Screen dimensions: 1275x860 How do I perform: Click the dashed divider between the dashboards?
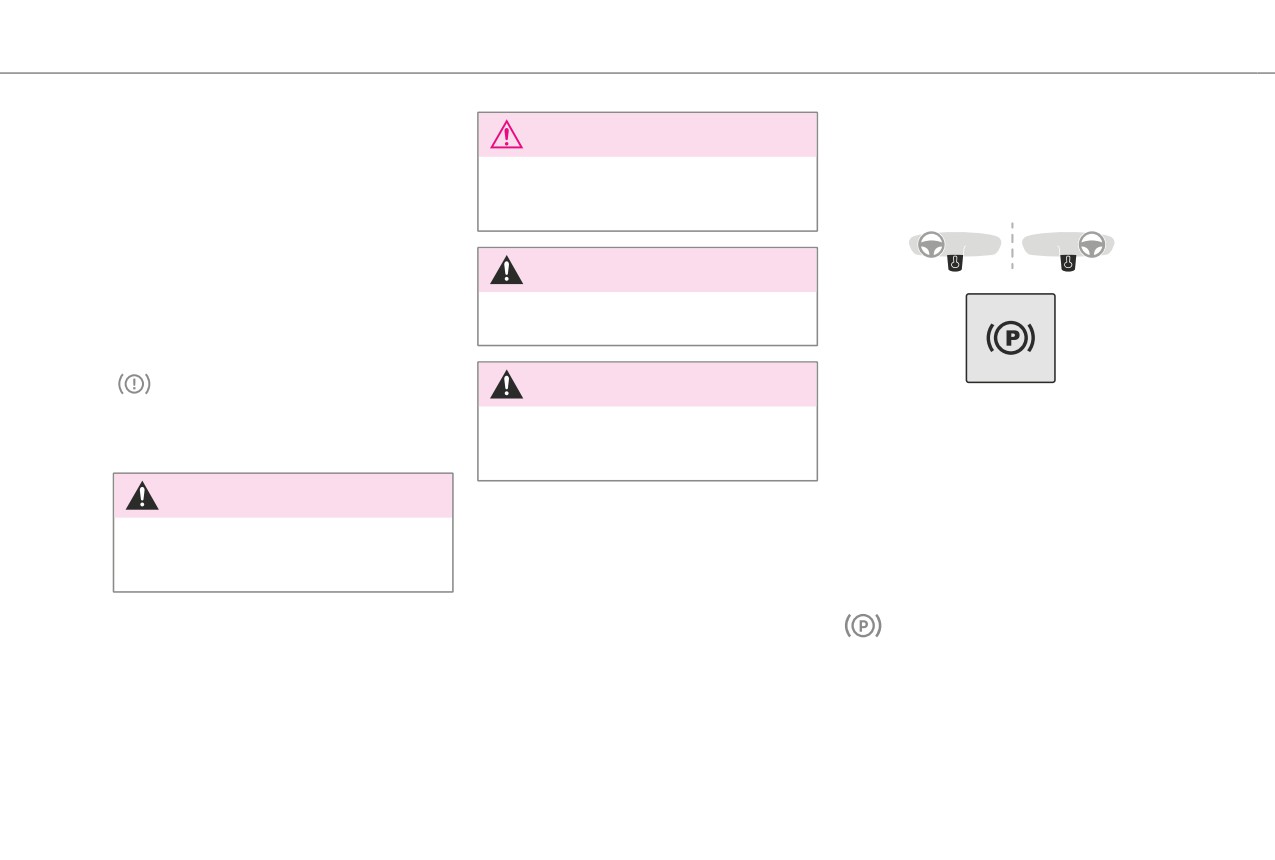pos(1012,245)
